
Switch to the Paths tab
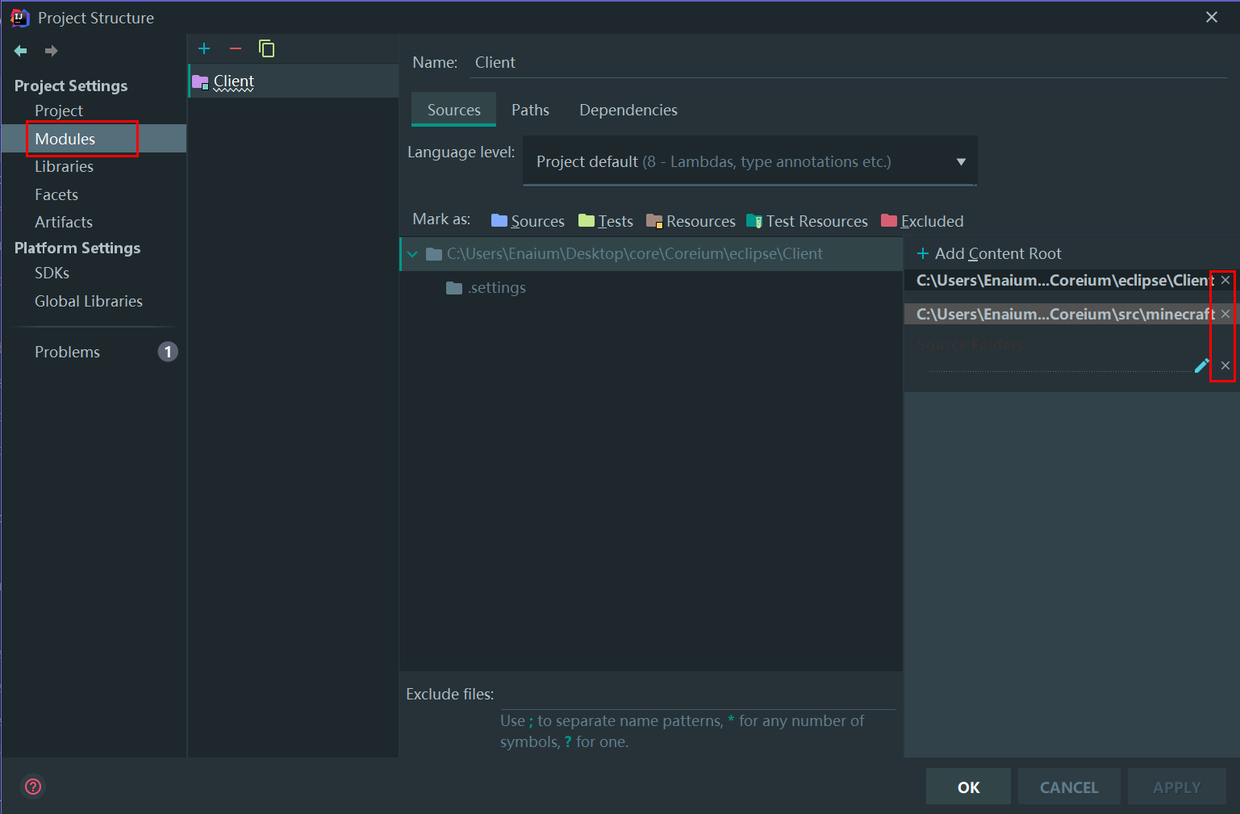pyautogui.click(x=530, y=110)
